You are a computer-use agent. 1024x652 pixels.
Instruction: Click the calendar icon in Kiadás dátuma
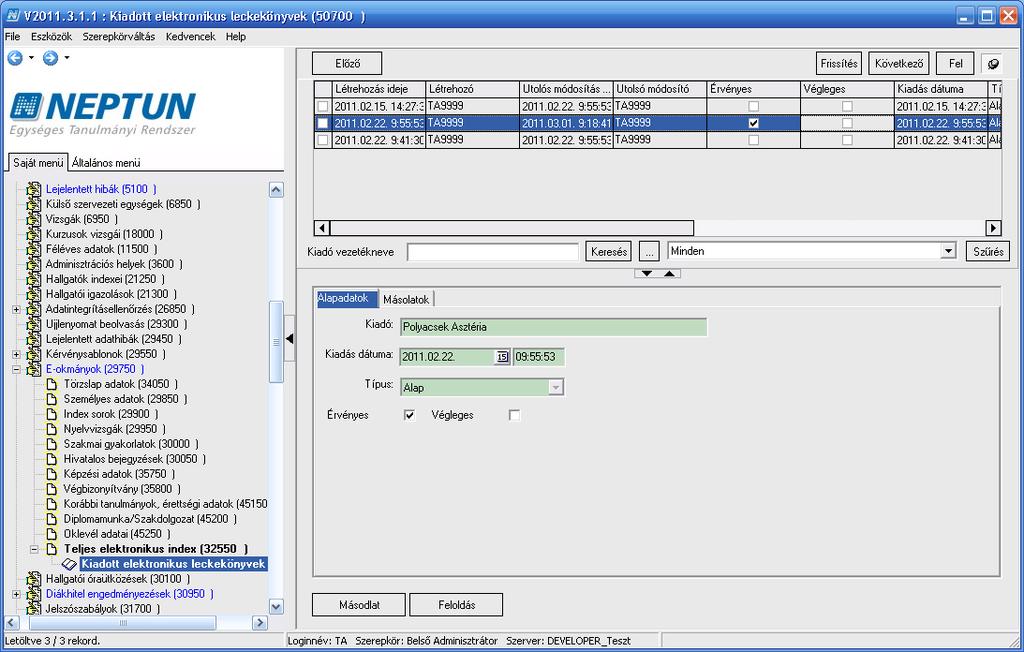coord(502,357)
